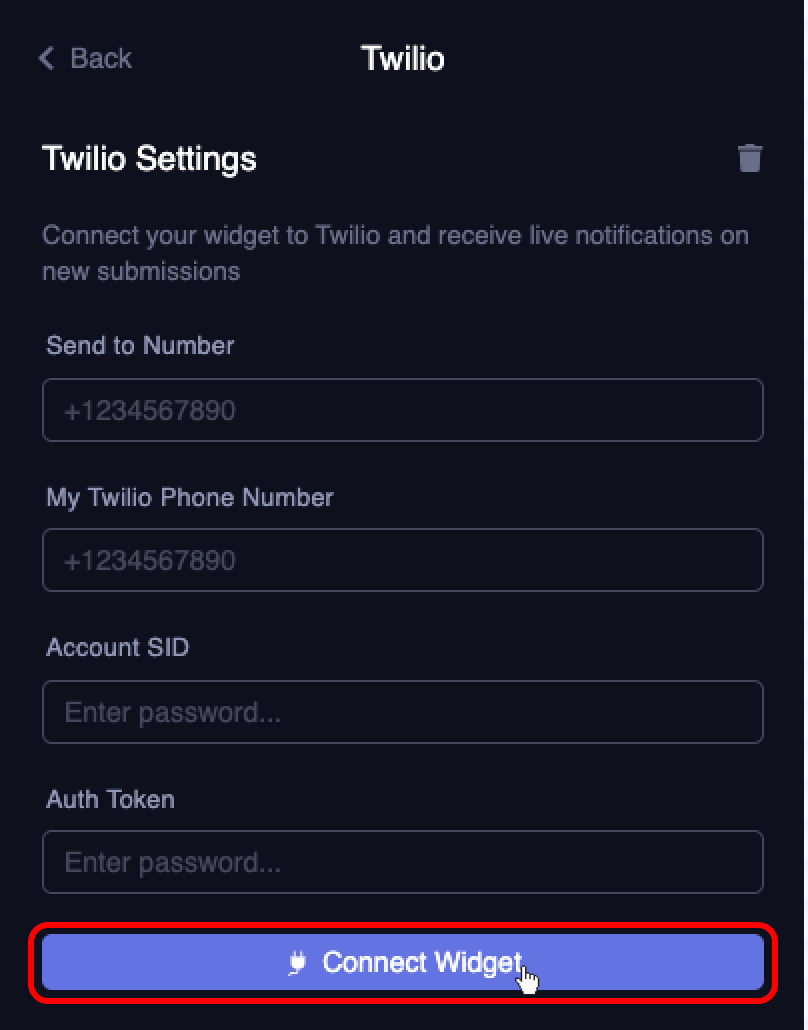
Task: Click the Send to Number label
Action: (x=140, y=346)
